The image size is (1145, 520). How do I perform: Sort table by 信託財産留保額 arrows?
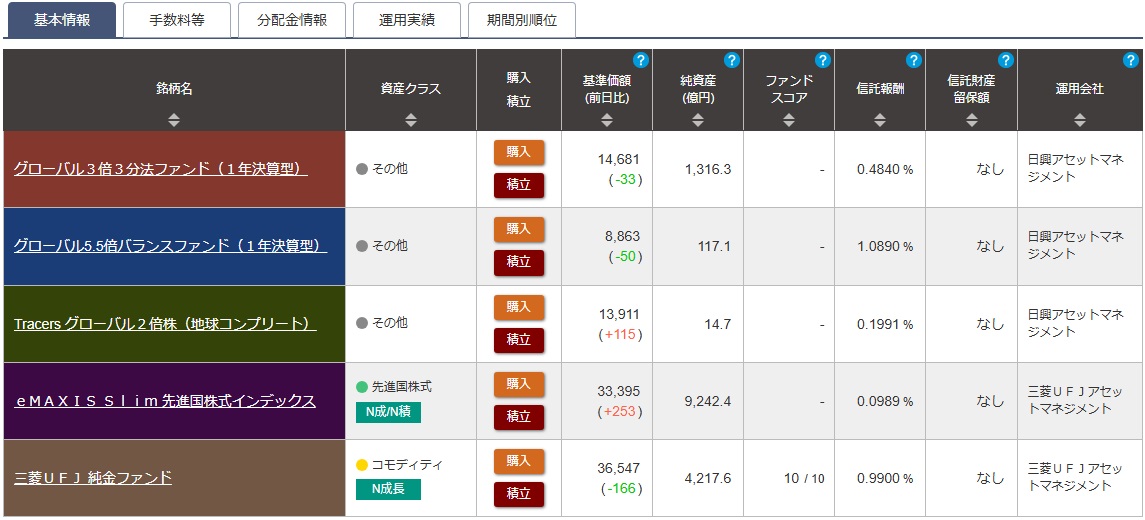tap(970, 120)
